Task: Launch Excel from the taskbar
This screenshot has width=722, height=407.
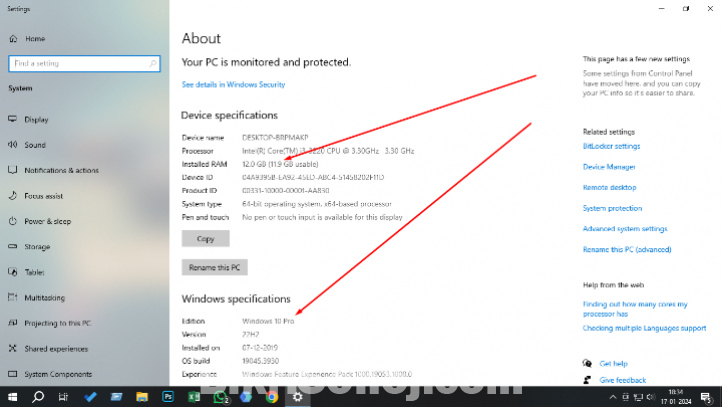Action: pos(194,397)
